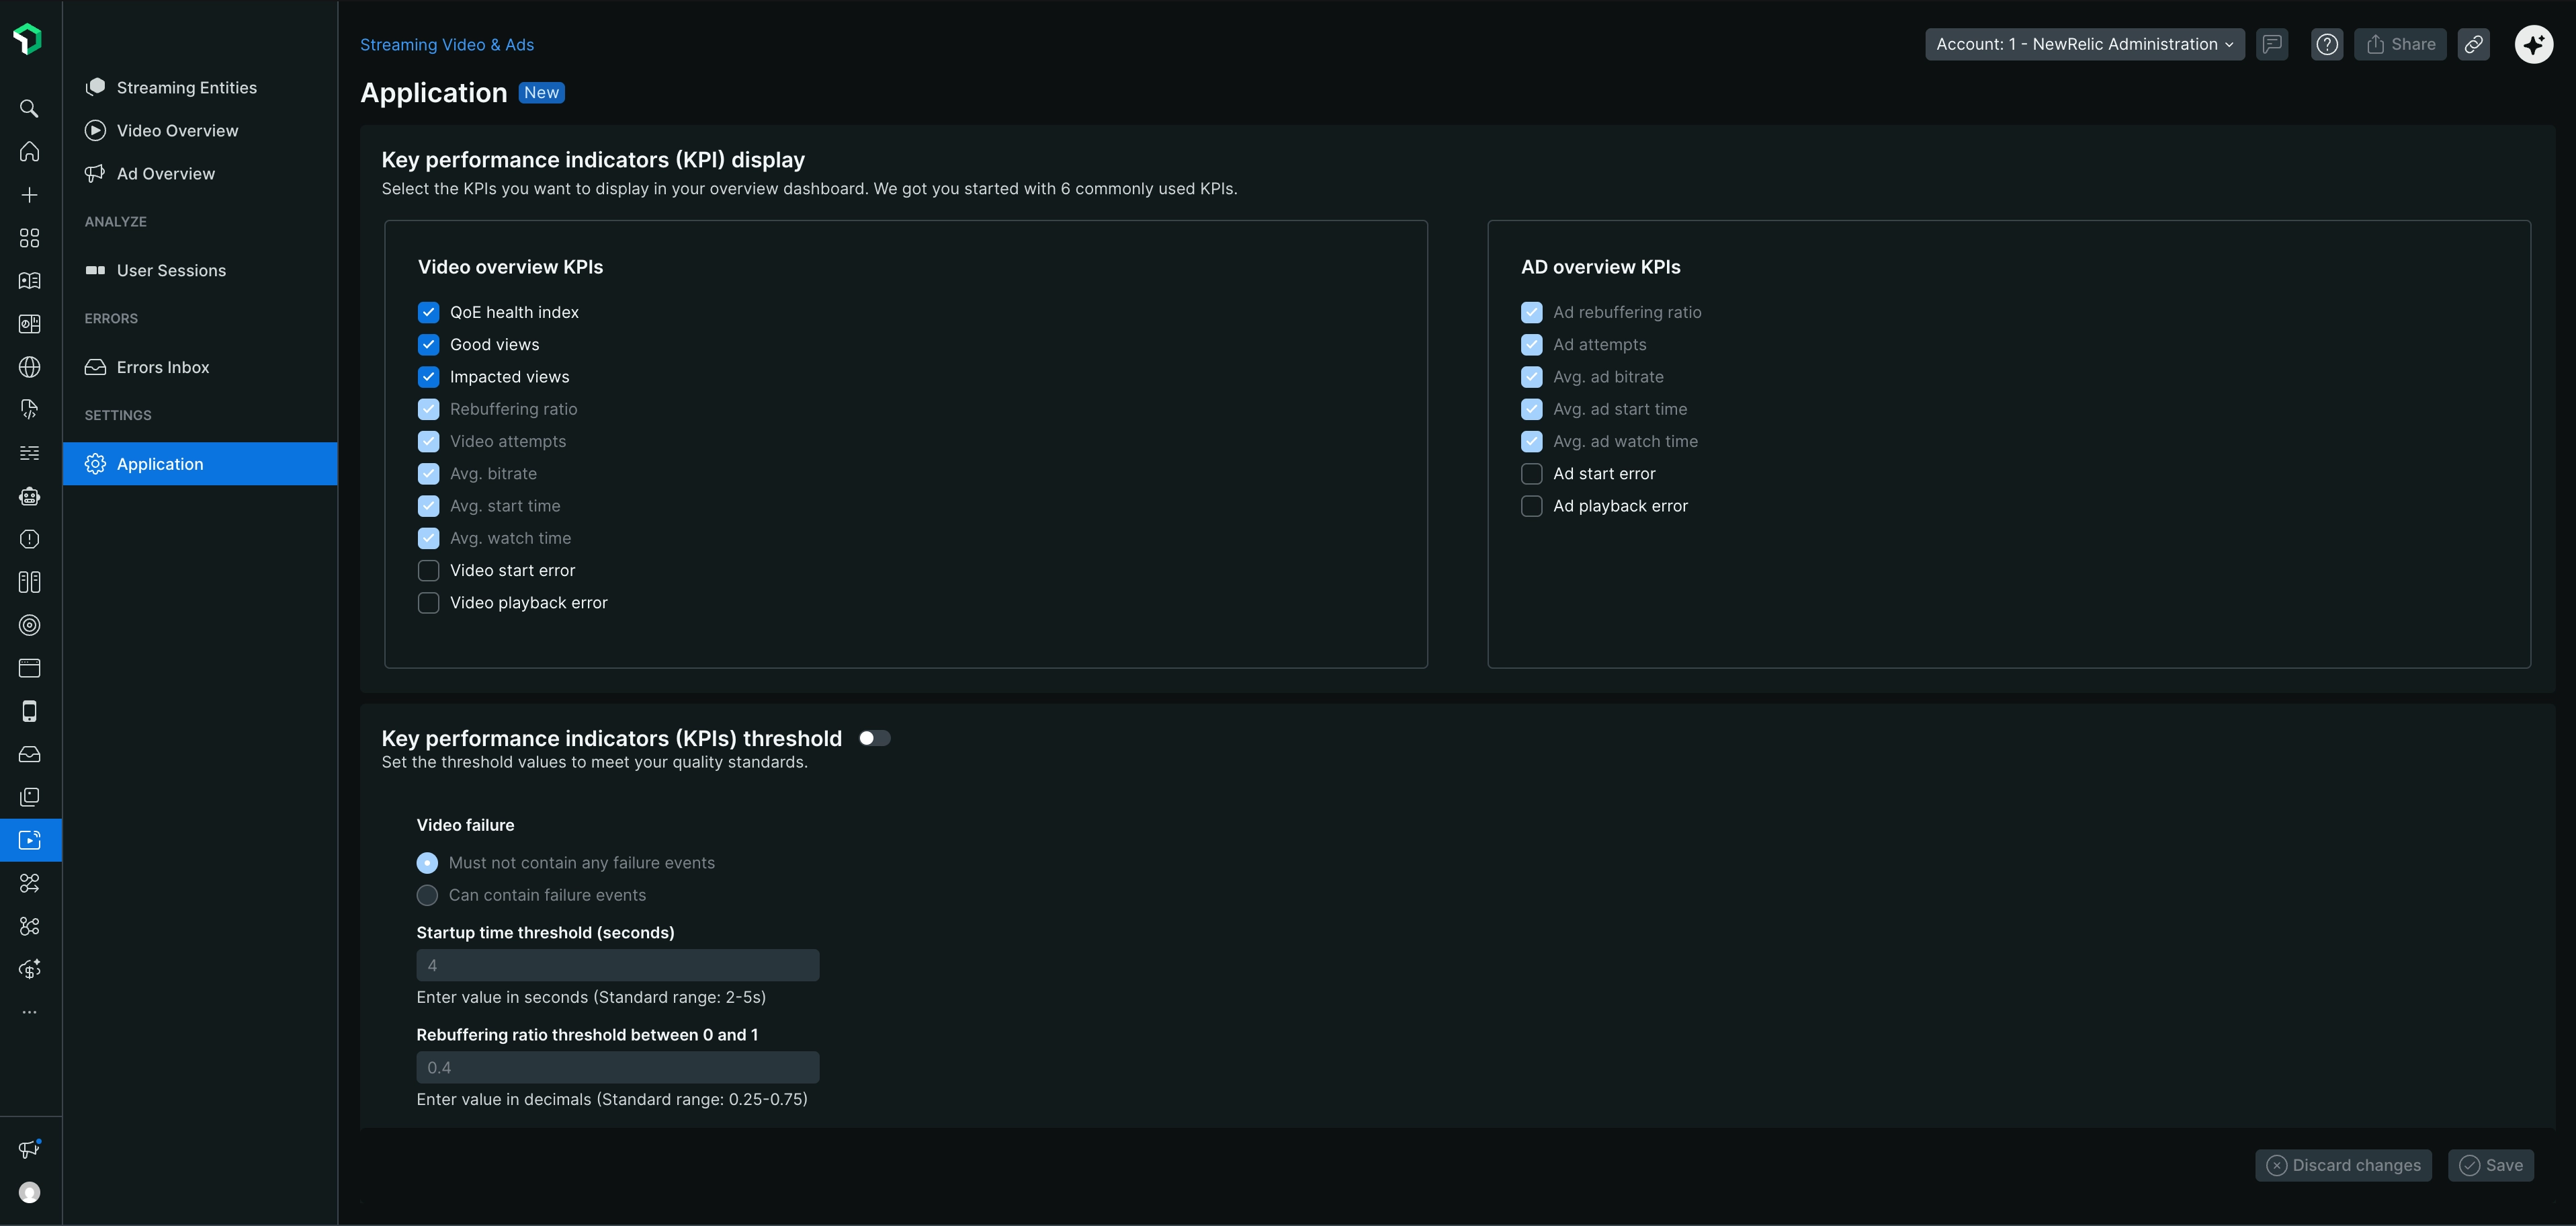
Task: Select Can contain failure events option
Action: pyautogui.click(x=428, y=895)
